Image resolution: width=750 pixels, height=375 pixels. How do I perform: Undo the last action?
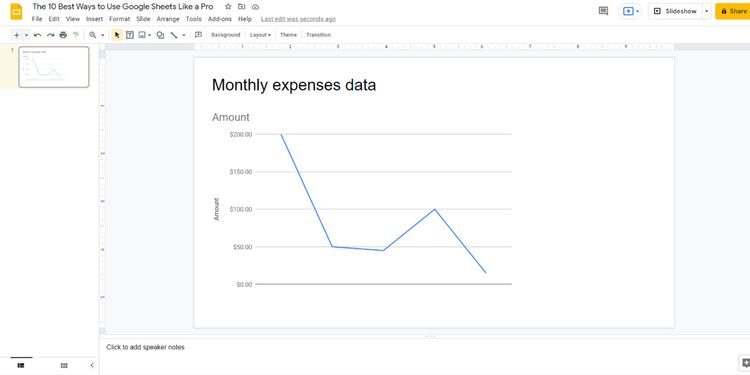37,35
